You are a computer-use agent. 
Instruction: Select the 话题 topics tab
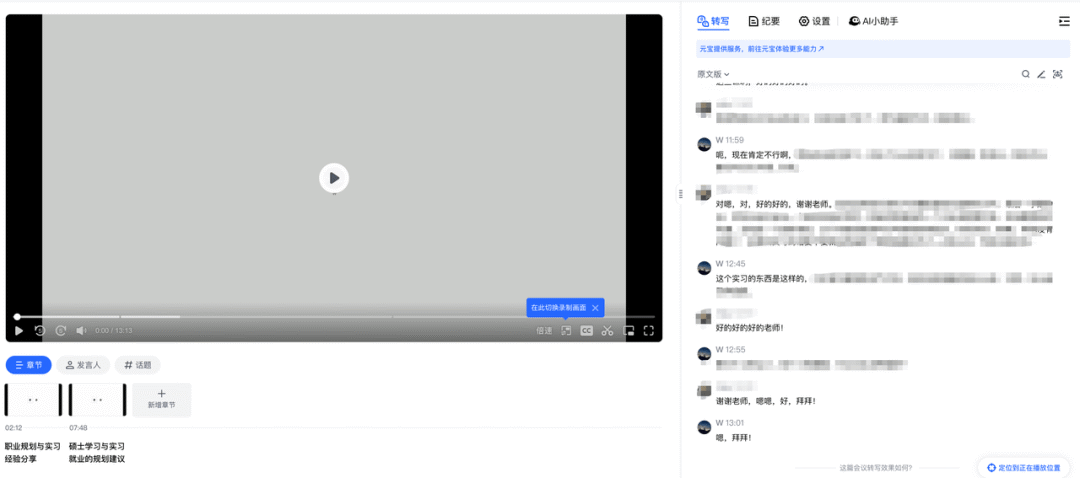138,365
